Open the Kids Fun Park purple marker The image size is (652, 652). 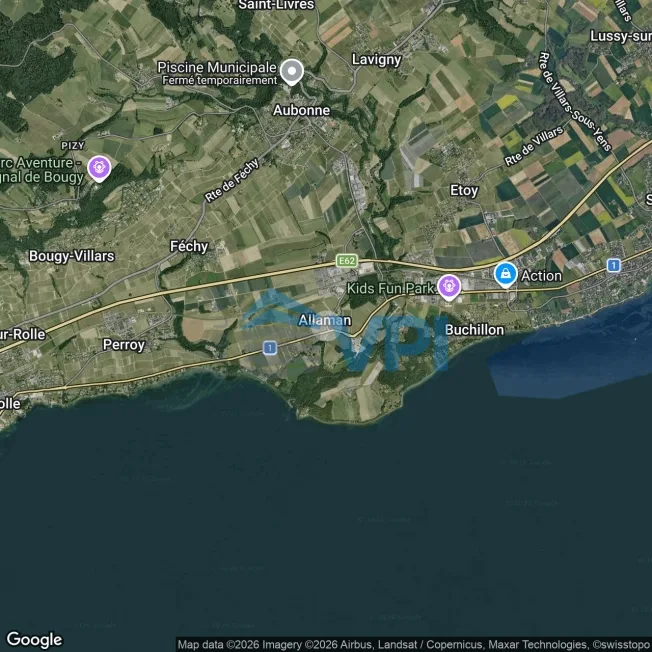(x=449, y=287)
